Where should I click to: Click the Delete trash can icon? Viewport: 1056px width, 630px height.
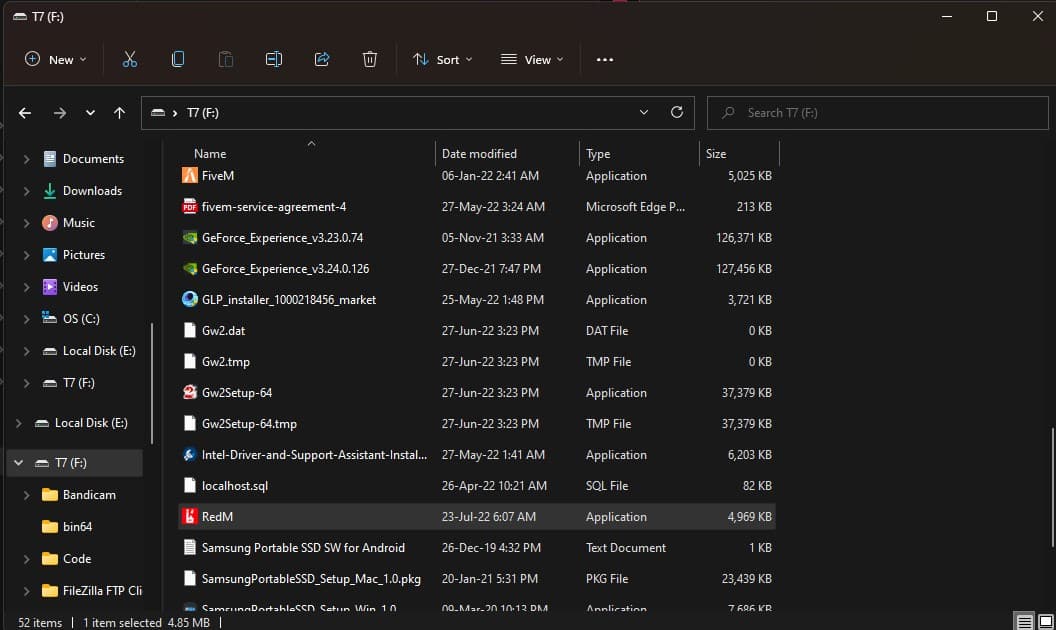coord(370,59)
